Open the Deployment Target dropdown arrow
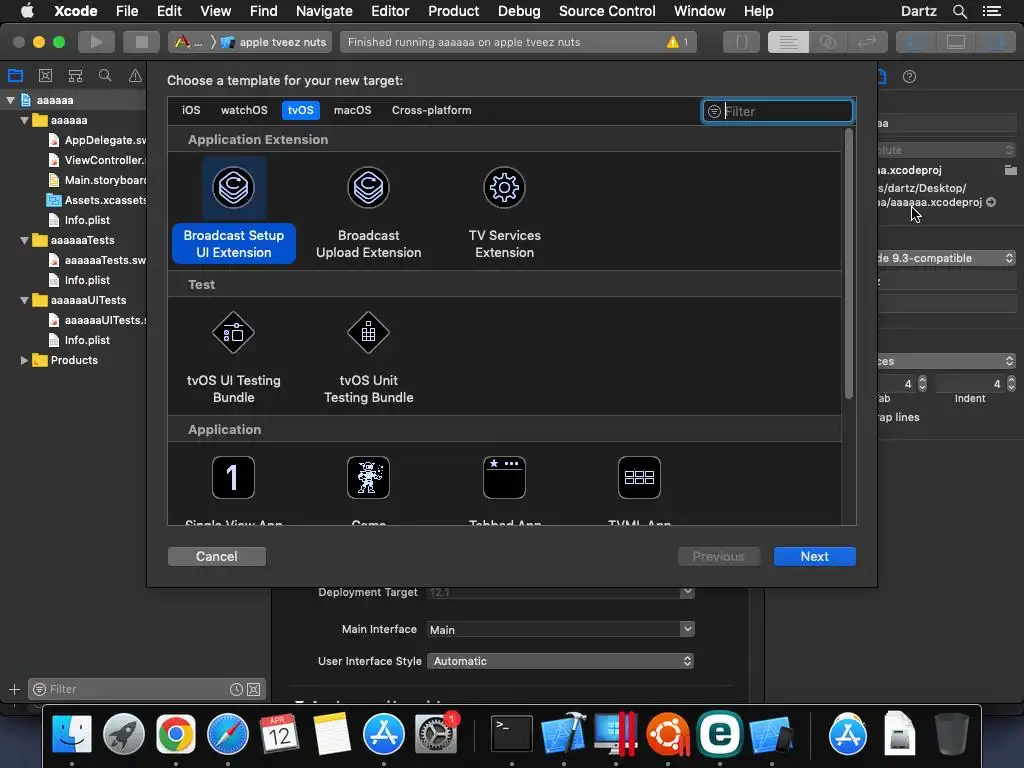Screen dimensions: 1024x768 (687, 592)
